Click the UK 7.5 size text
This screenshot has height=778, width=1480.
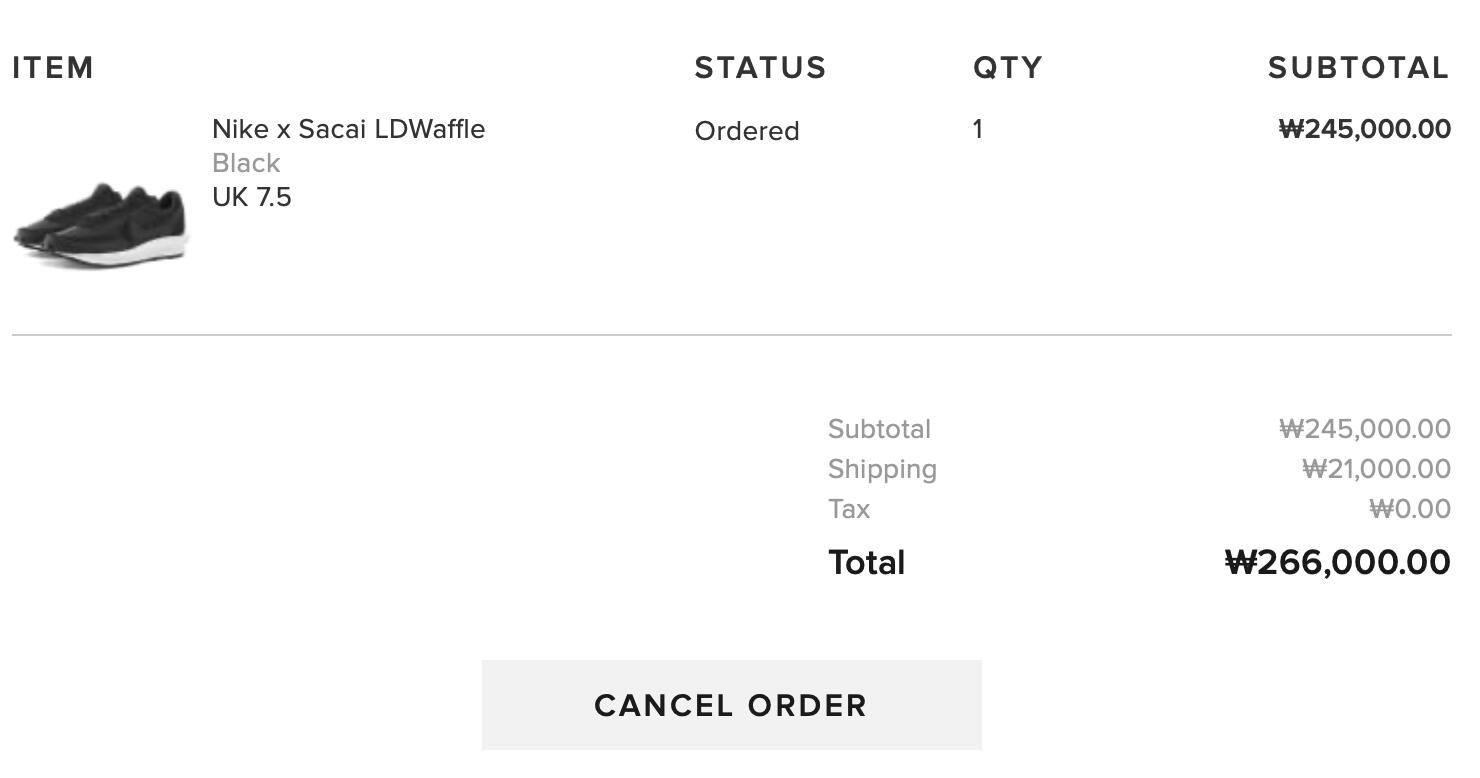[252, 197]
